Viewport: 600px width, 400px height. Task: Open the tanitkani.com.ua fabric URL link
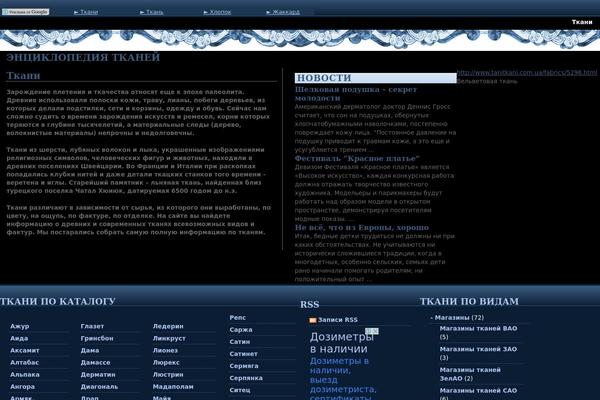527,72
